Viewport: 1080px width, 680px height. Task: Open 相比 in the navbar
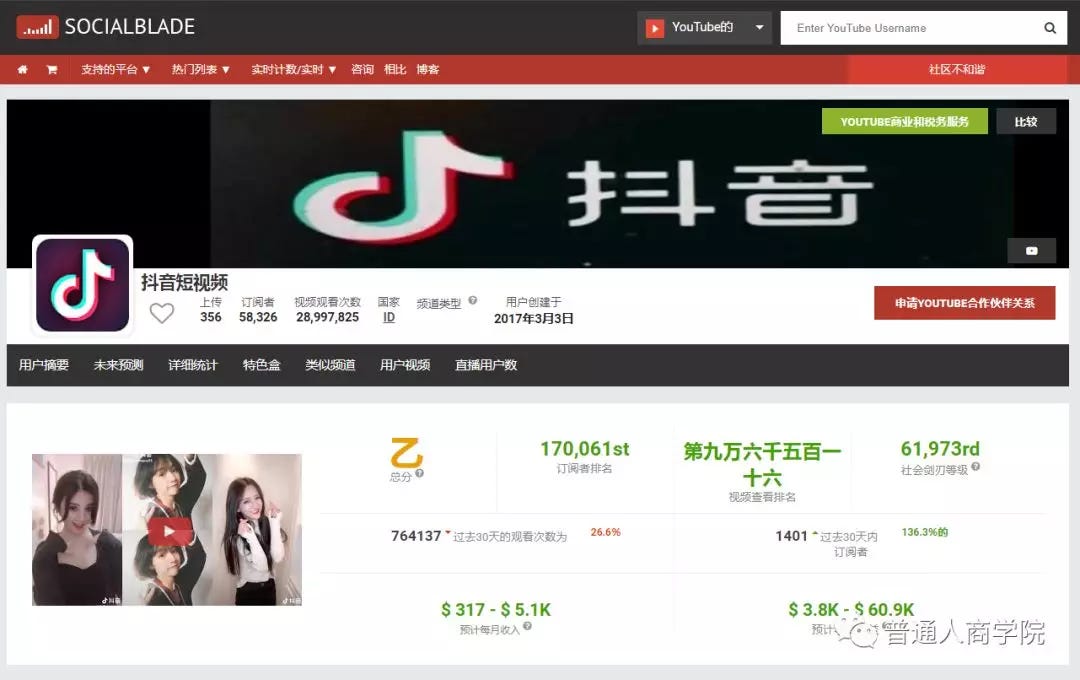[x=395, y=70]
